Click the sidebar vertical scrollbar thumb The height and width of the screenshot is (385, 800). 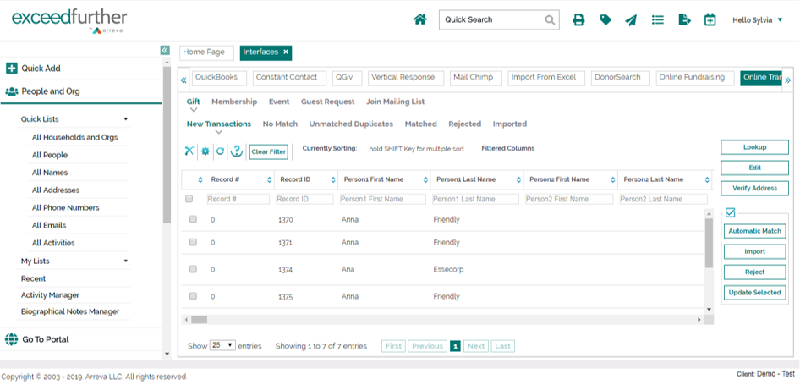(x=167, y=145)
